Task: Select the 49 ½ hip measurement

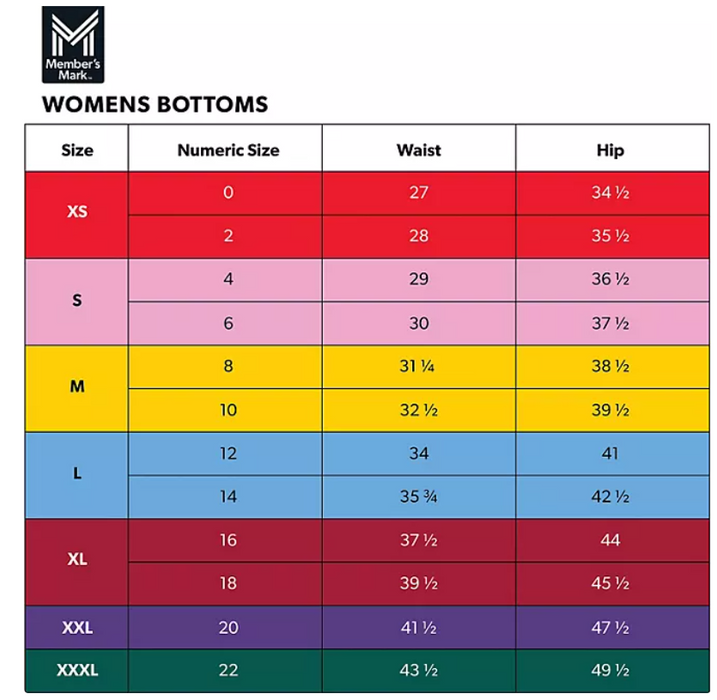Action: [609, 670]
